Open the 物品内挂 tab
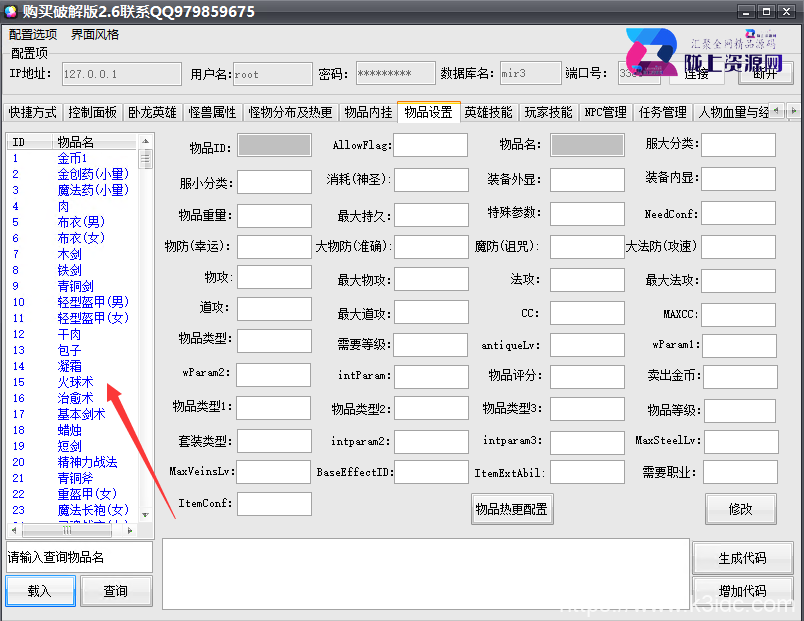Viewport: 804px width, 621px height. point(368,112)
